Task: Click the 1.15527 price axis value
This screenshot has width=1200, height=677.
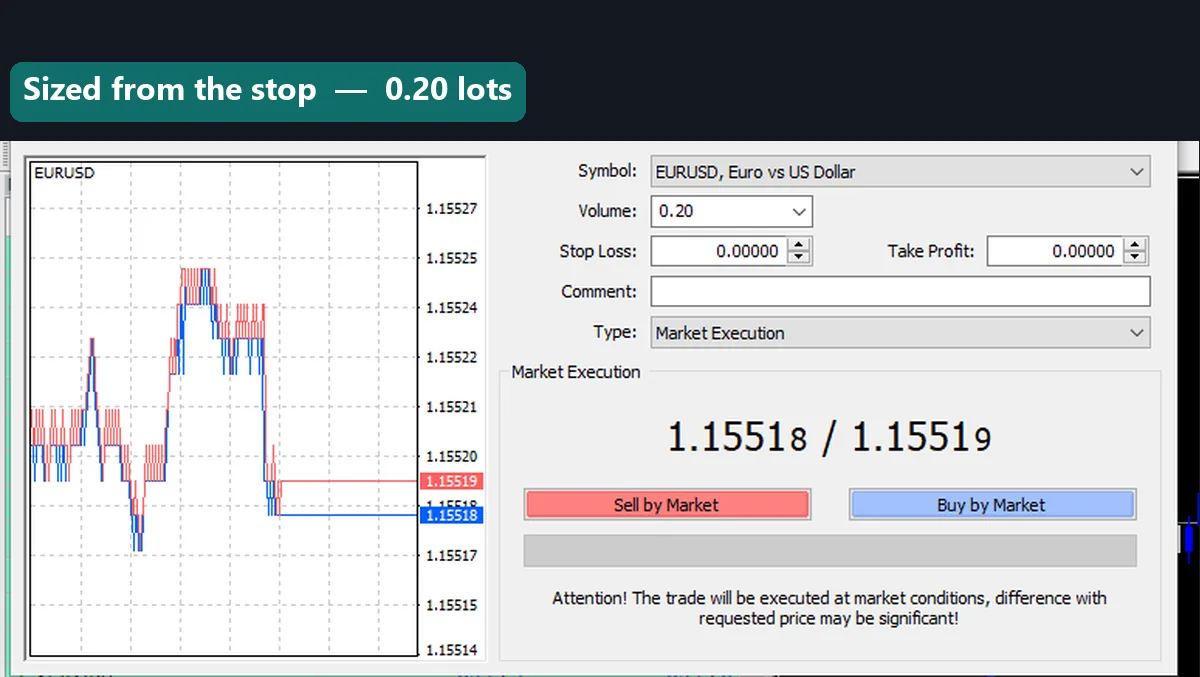Action: 452,209
